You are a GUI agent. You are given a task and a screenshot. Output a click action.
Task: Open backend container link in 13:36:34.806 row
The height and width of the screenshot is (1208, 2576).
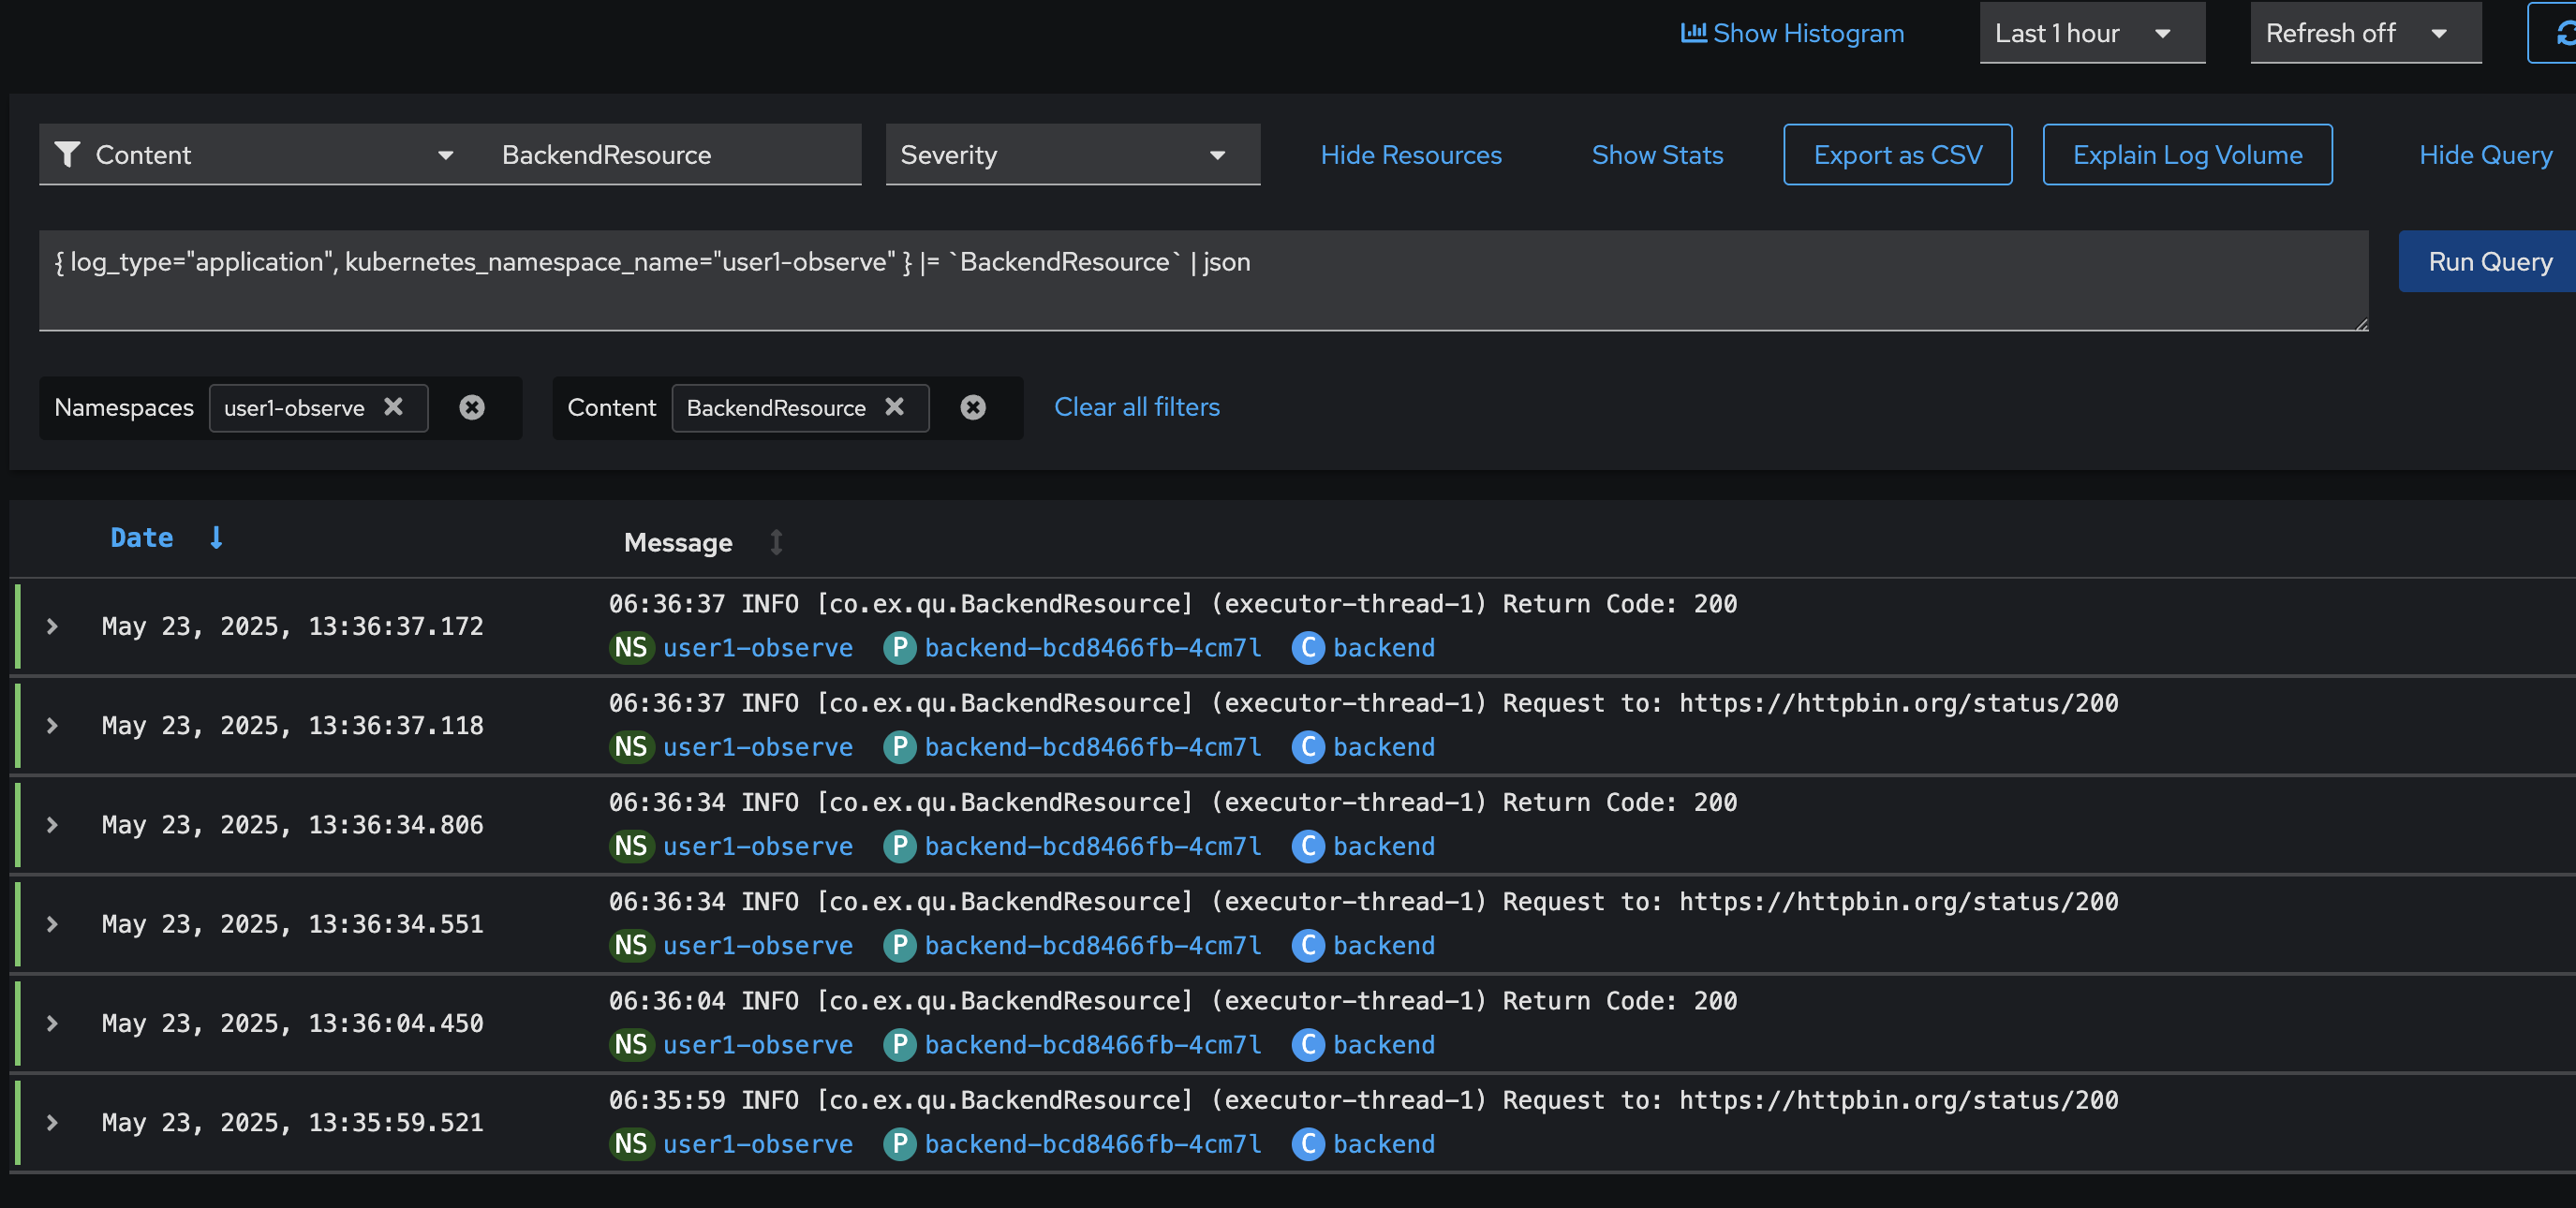coord(1384,846)
